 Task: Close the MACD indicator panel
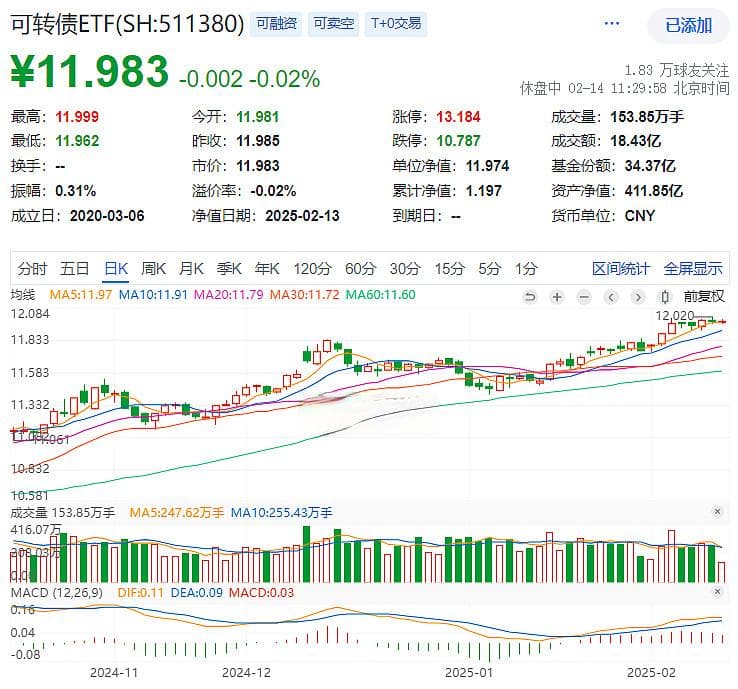pyautogui.click(x=717, y=592)
